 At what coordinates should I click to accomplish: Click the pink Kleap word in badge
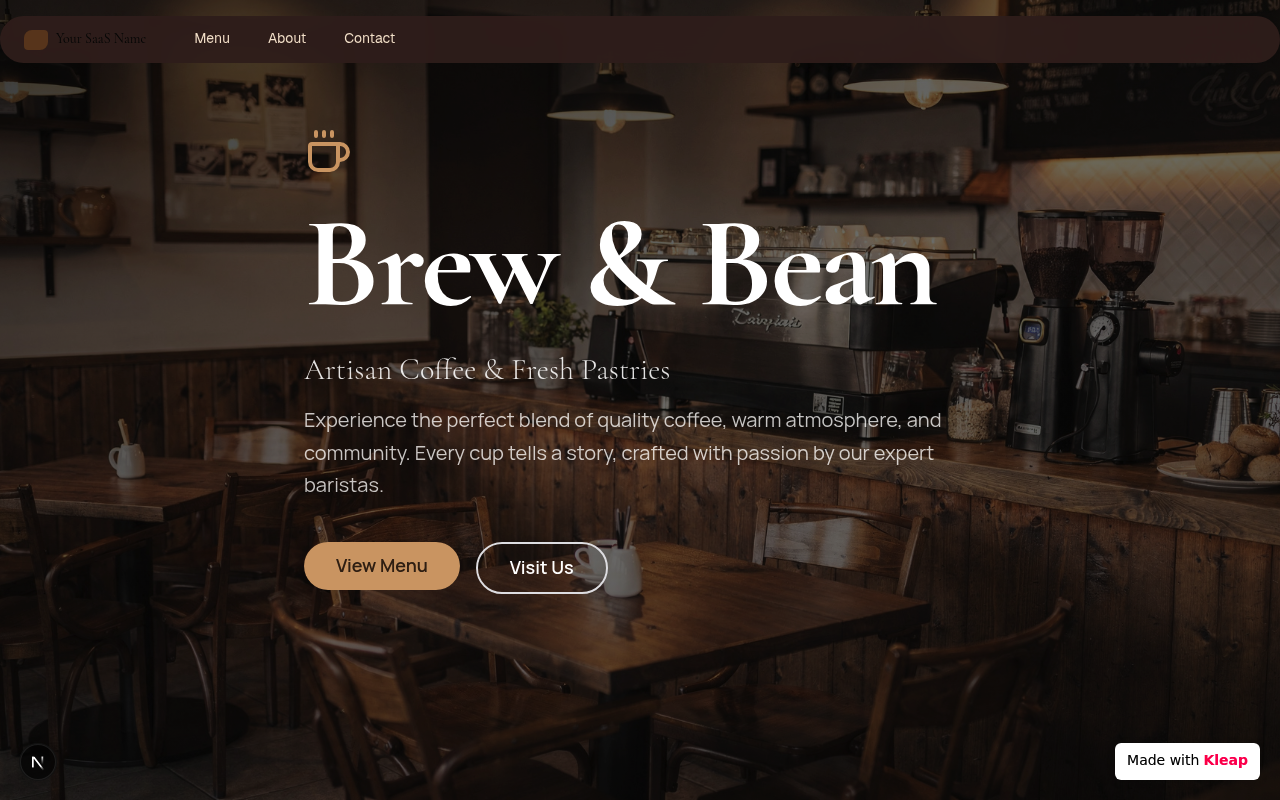click(1226, 760)
